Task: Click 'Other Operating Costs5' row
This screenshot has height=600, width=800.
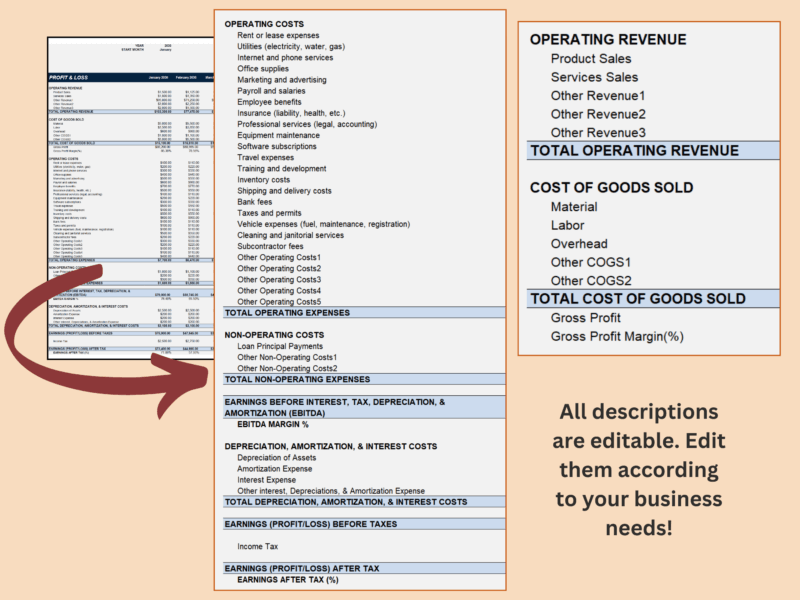Action: 279,302
